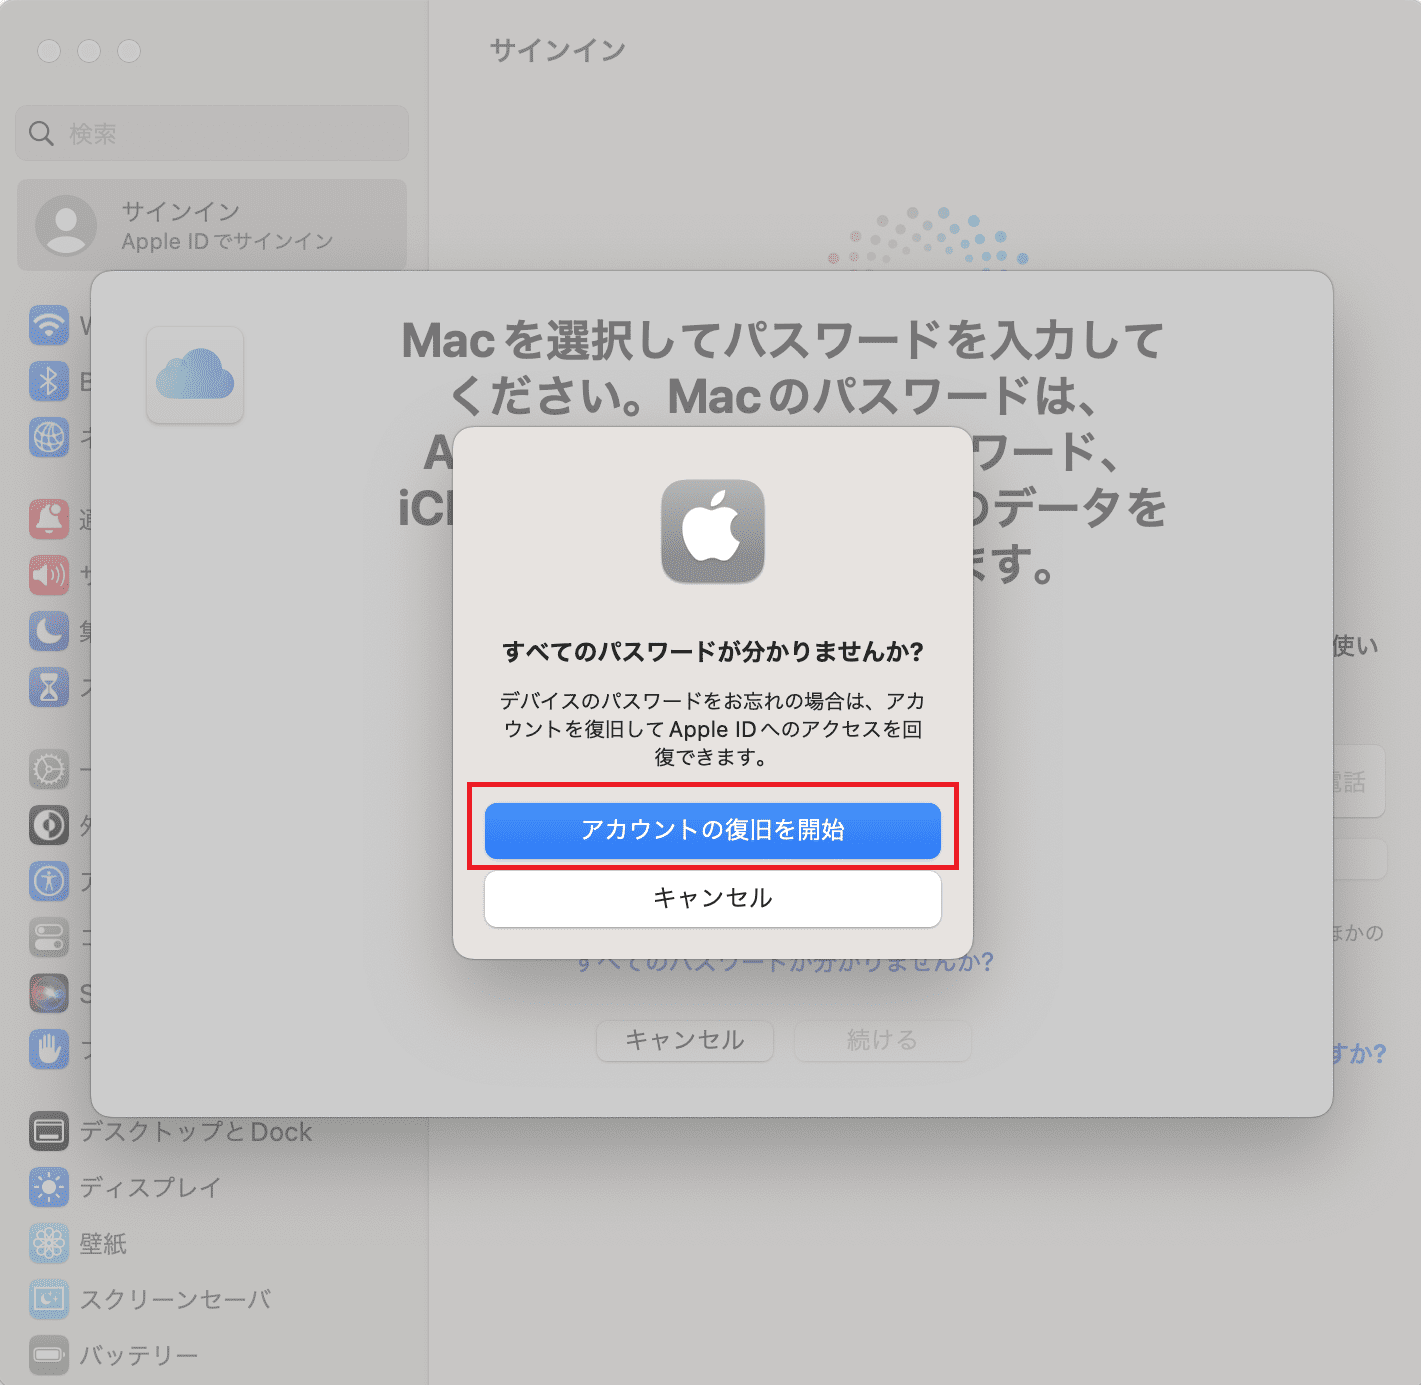1421x1385 pixels.
Task: Click キャンセル in the sheet behind the alert
Action: tap(685, 1040)
